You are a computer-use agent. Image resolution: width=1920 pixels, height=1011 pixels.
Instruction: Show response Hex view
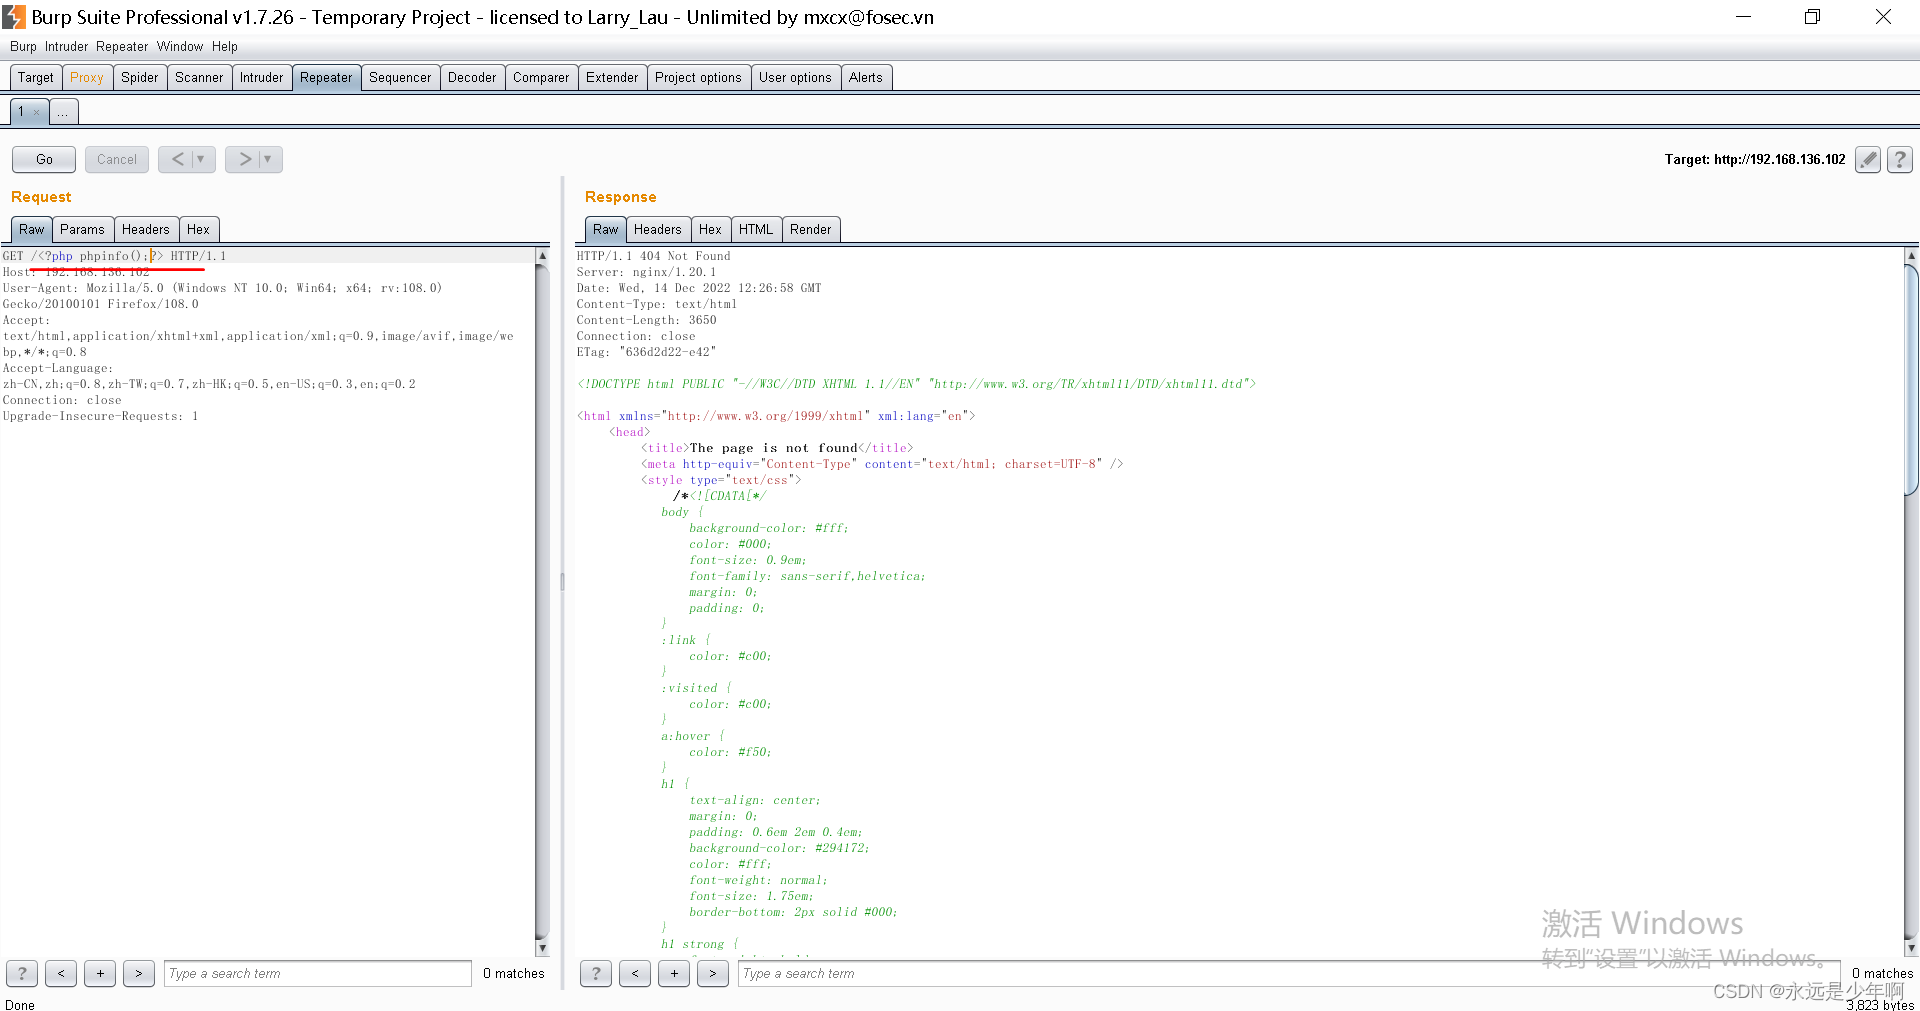pos(710,229)
